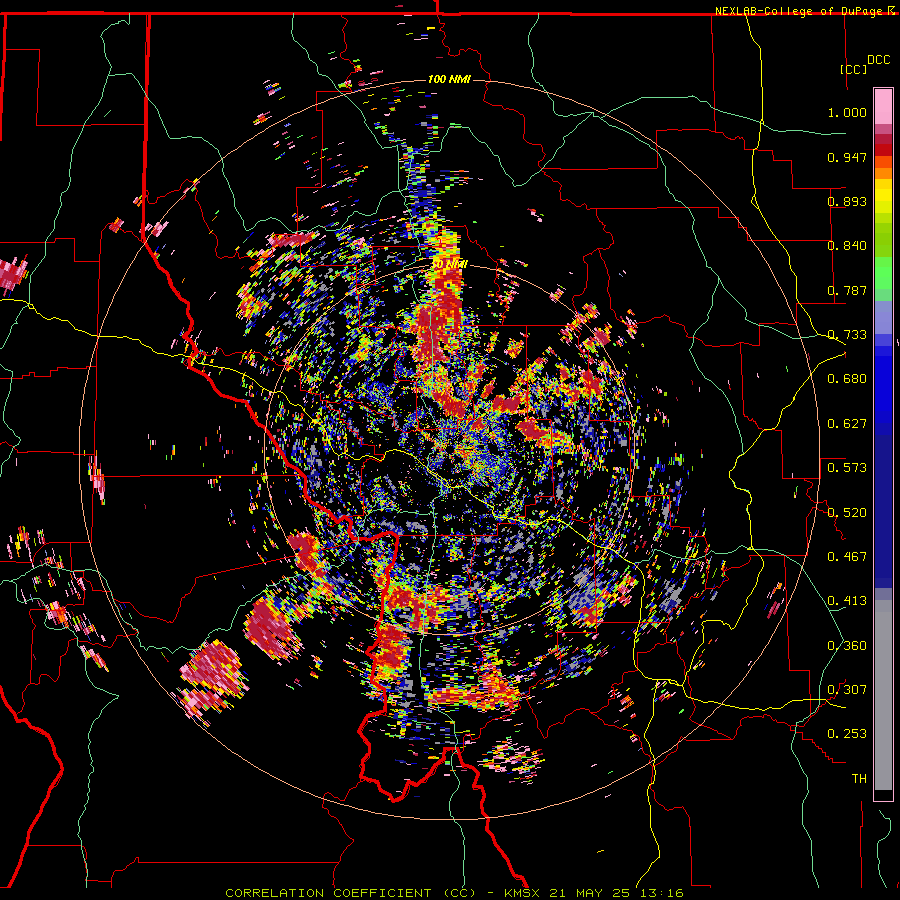Click the 0.947 scale value
Screen dimensions: 900x900
(847, 157)
